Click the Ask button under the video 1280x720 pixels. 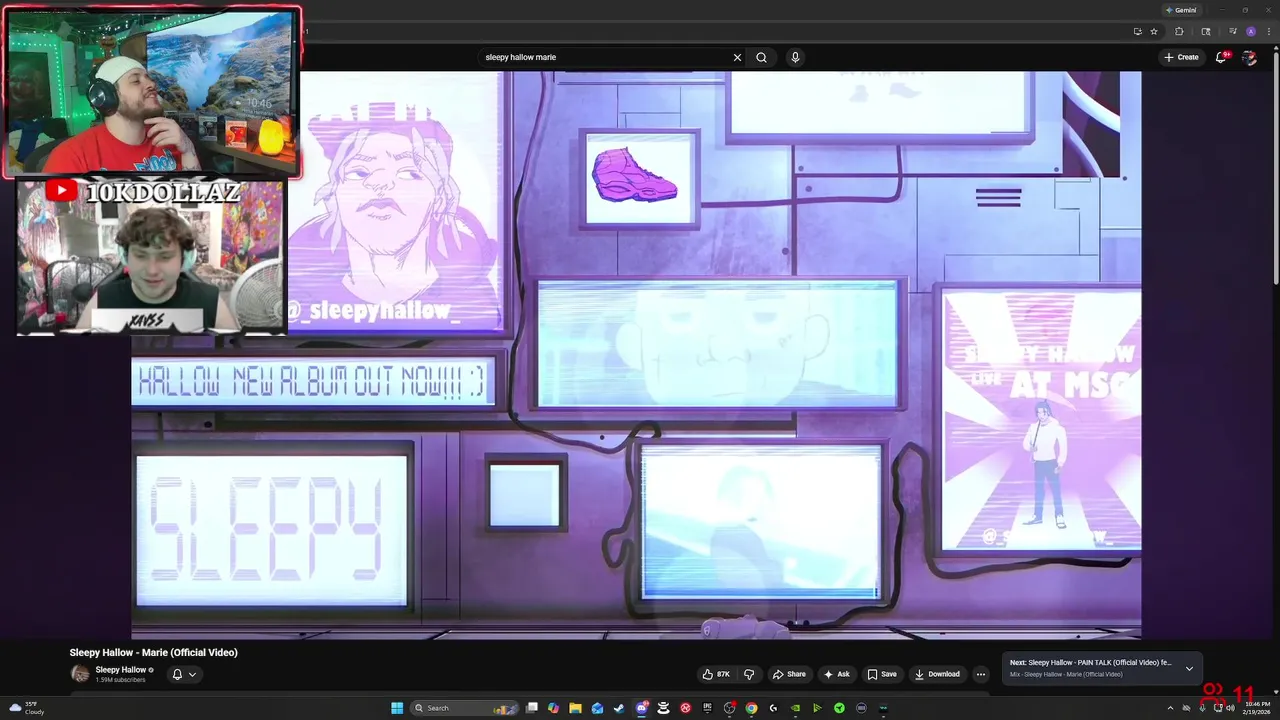837,674
